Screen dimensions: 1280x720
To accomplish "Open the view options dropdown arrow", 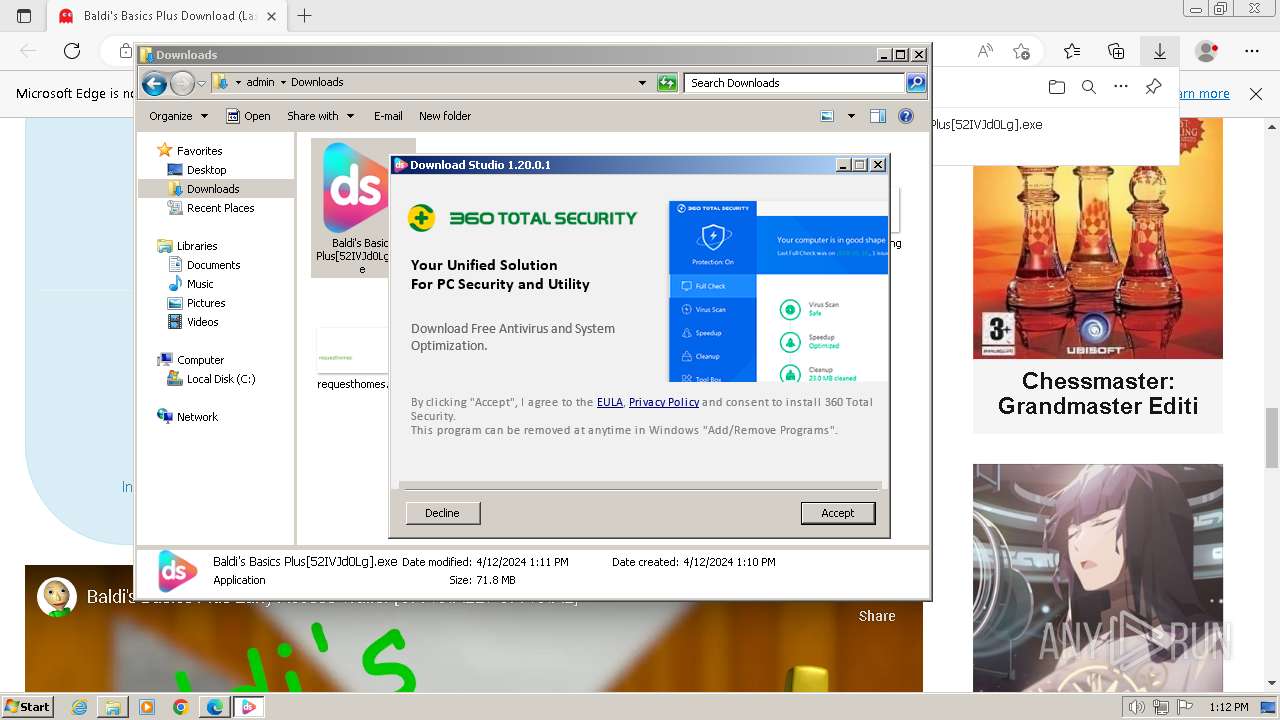I will click(851, 116).
